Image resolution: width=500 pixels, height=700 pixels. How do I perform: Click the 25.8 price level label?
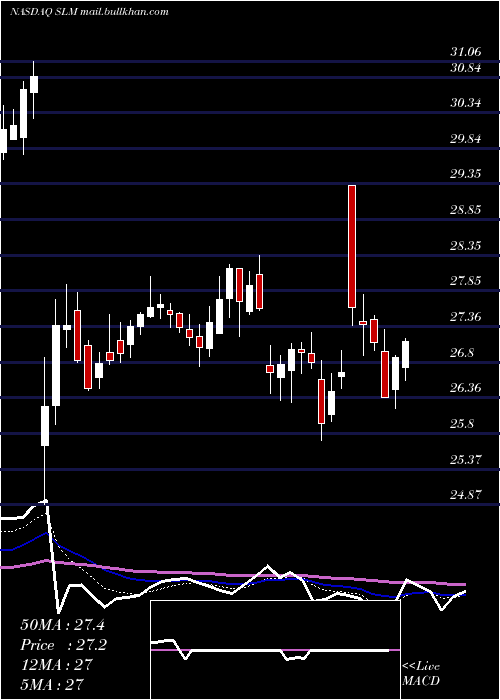pyautogui.click(x=462, y=424)
